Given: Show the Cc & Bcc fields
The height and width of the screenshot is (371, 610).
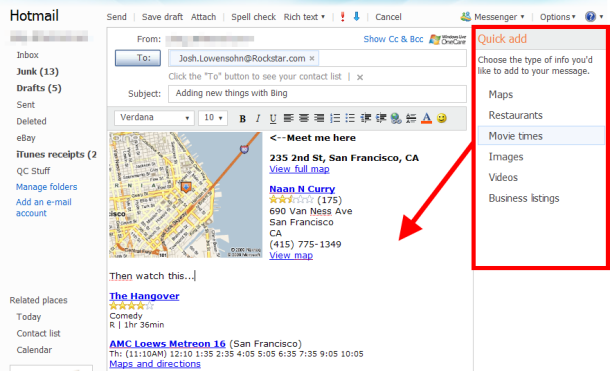Looking at the screenshot, I should [x=393, y=39].
